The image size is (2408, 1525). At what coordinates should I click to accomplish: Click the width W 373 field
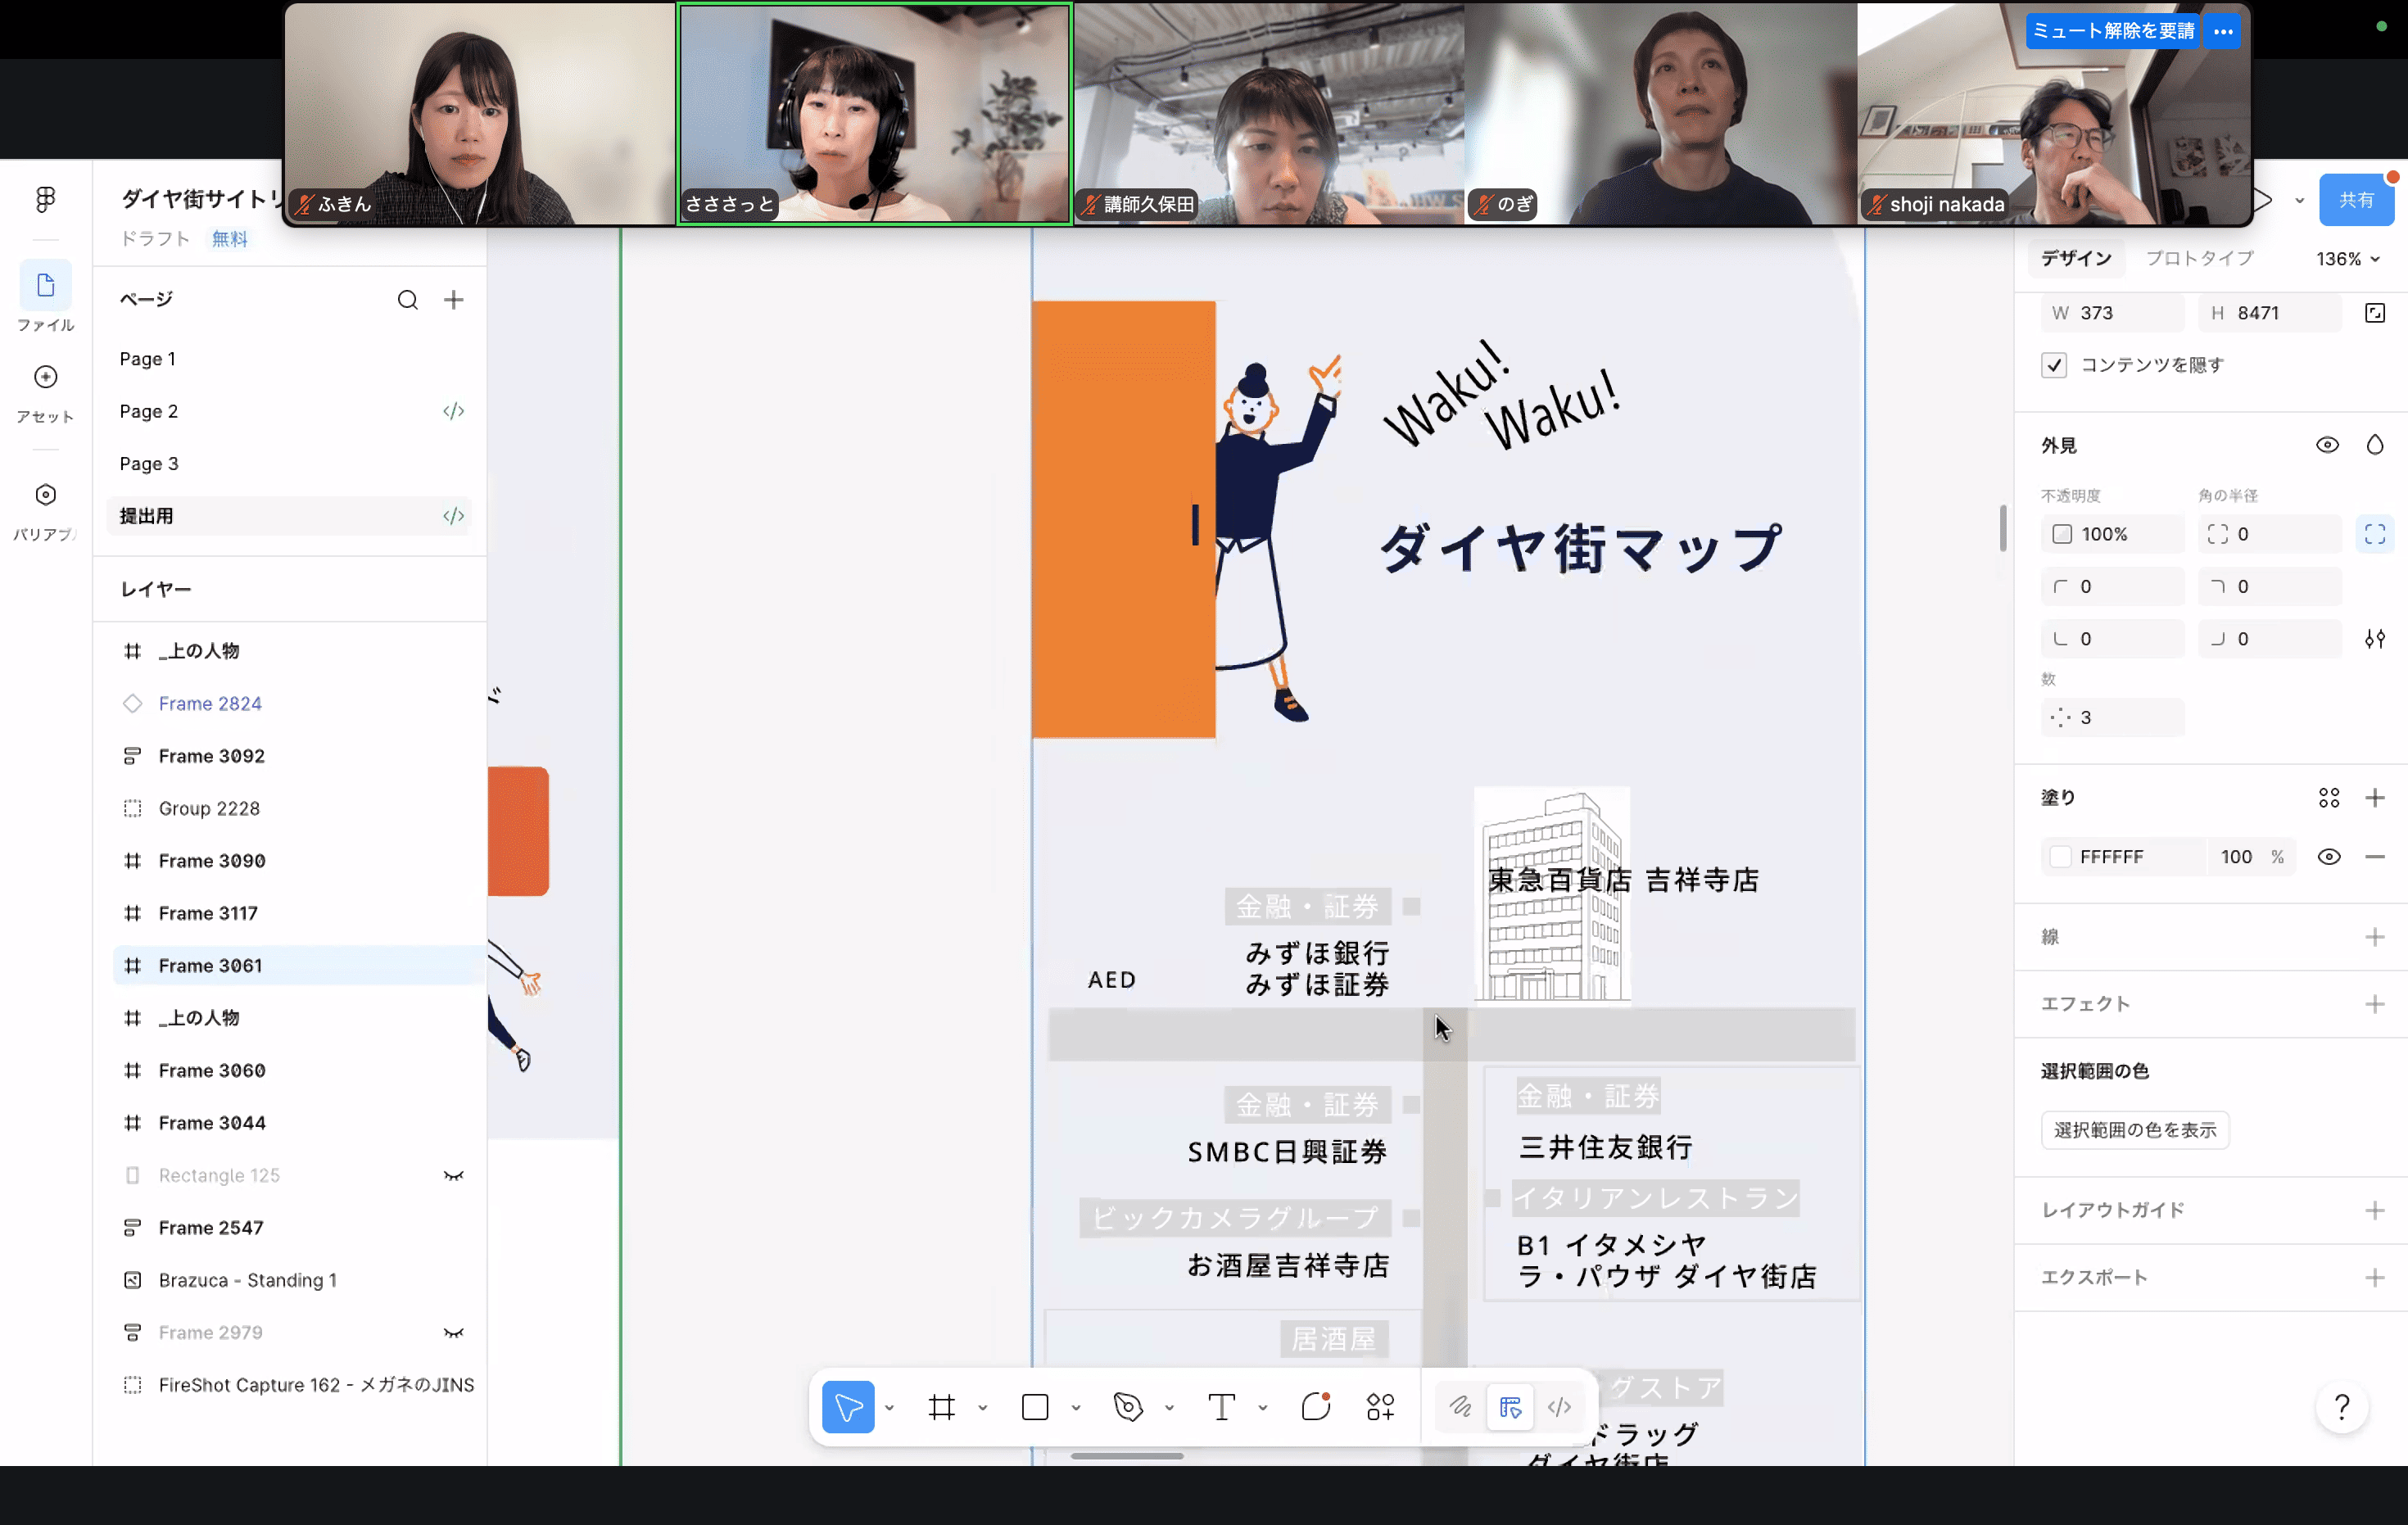2112,313
